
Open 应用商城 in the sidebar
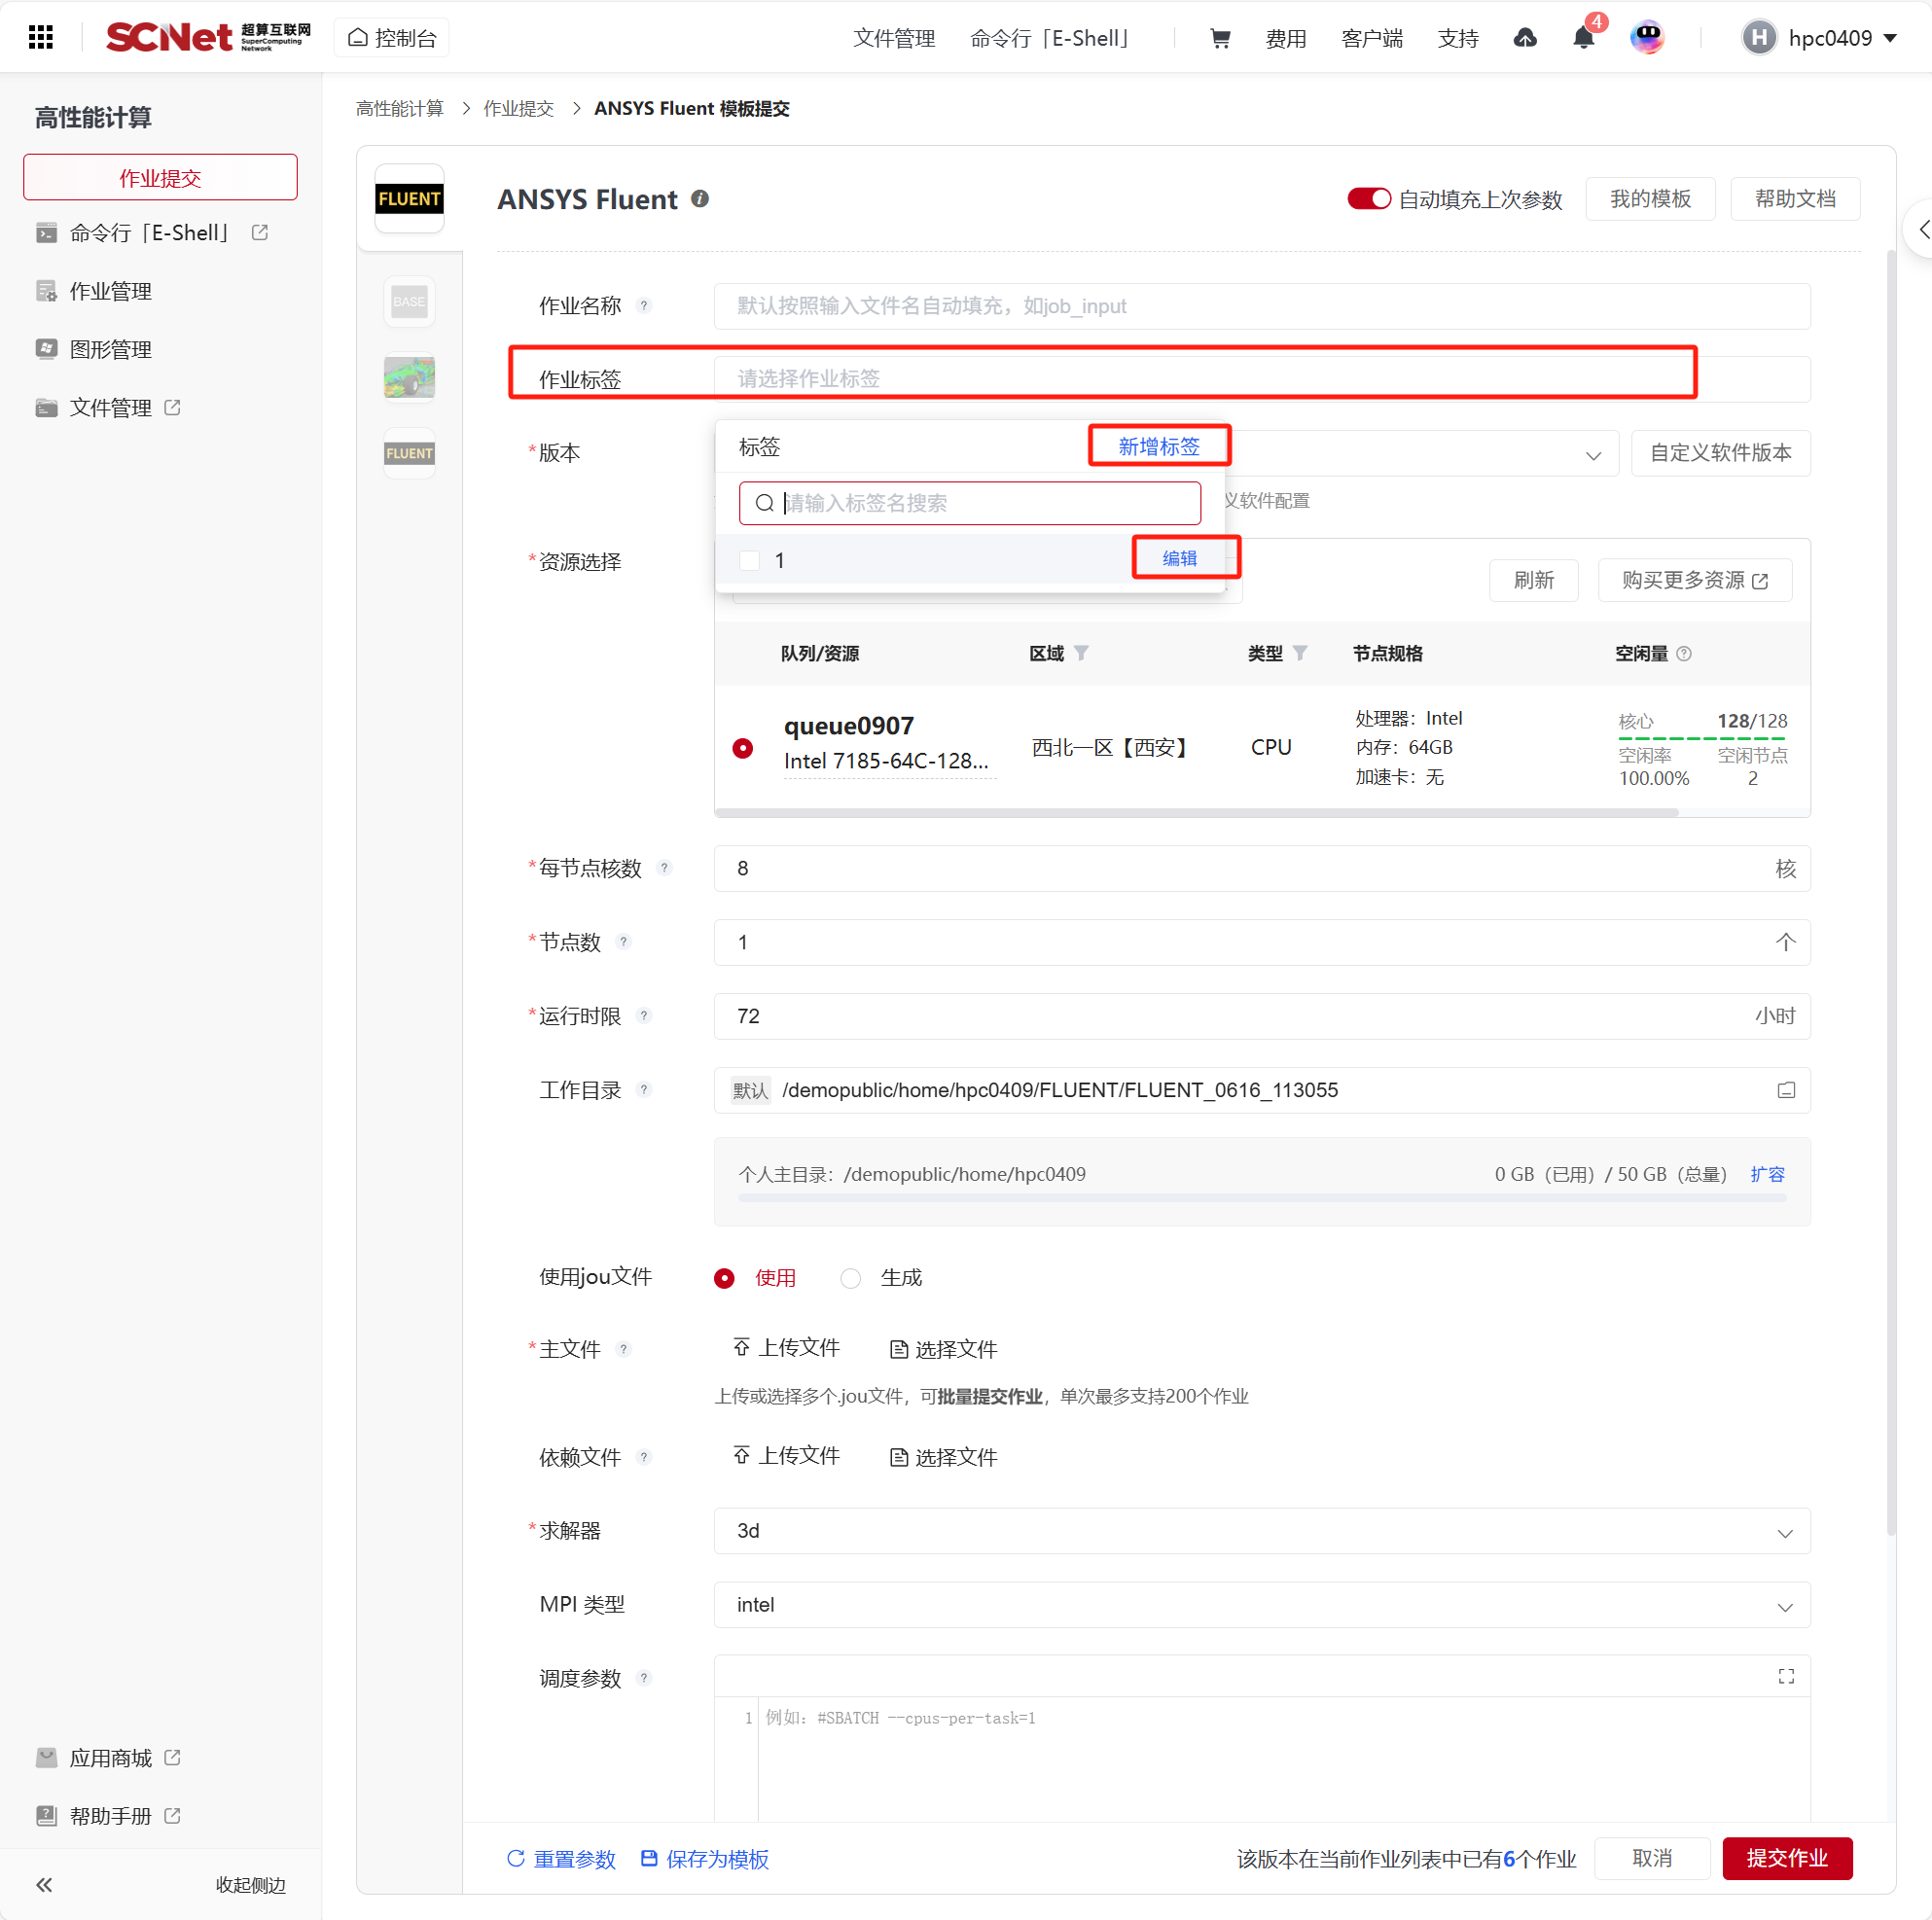tap(110, 1758)
